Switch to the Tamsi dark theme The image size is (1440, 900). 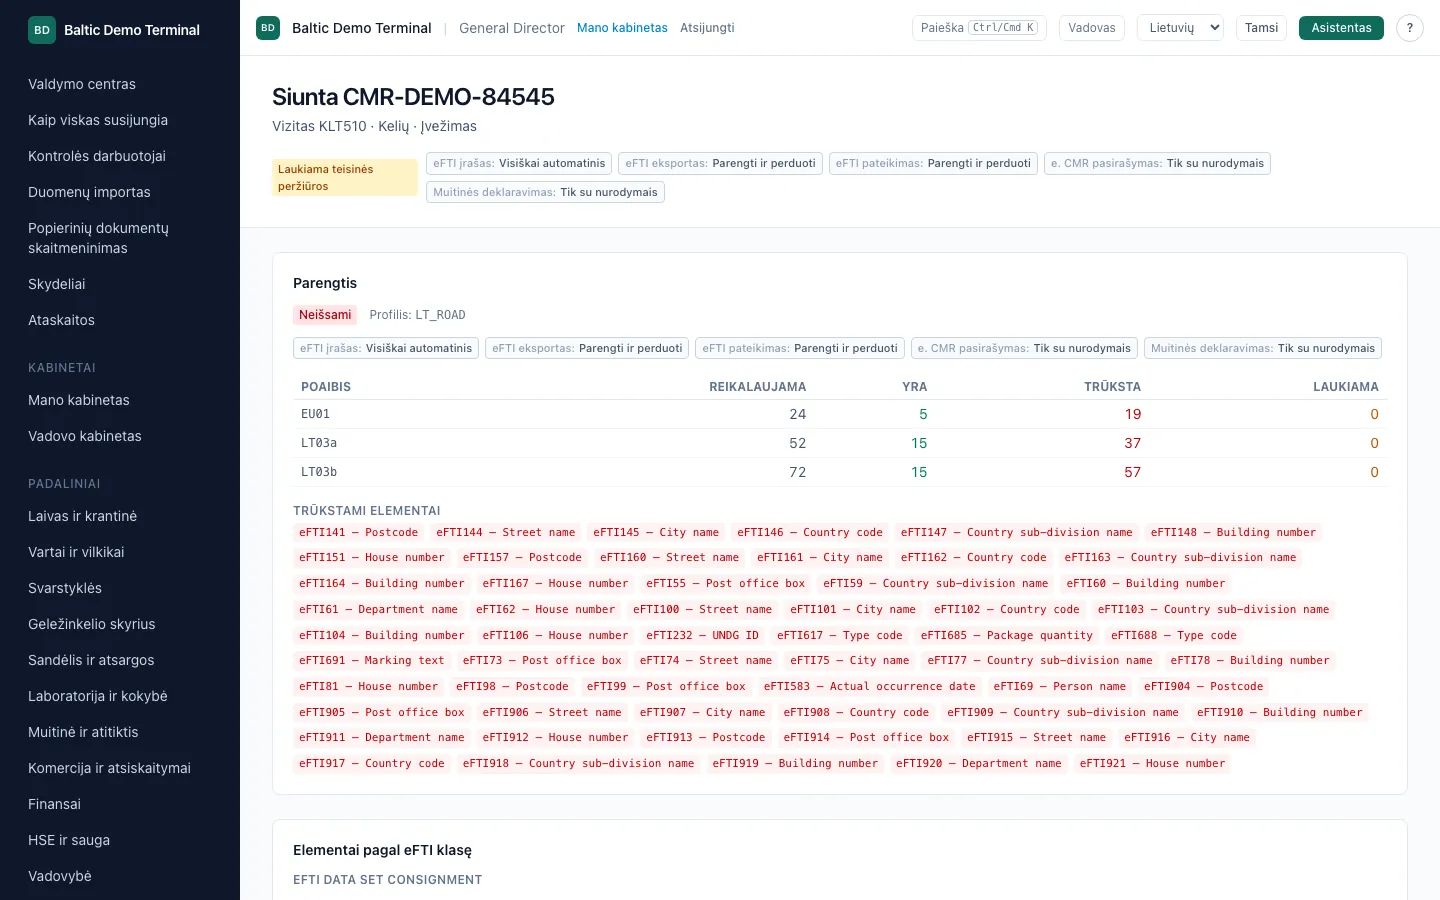[1261, 28]
